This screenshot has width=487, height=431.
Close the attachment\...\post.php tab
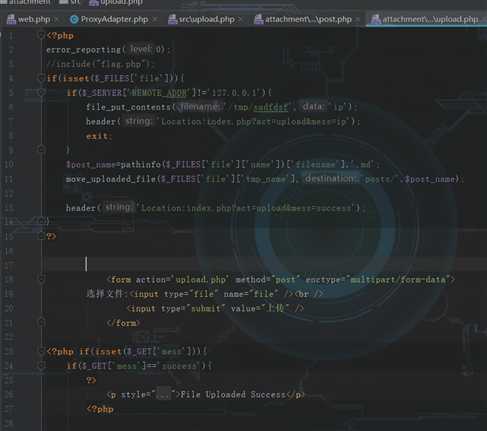point(358,20)
